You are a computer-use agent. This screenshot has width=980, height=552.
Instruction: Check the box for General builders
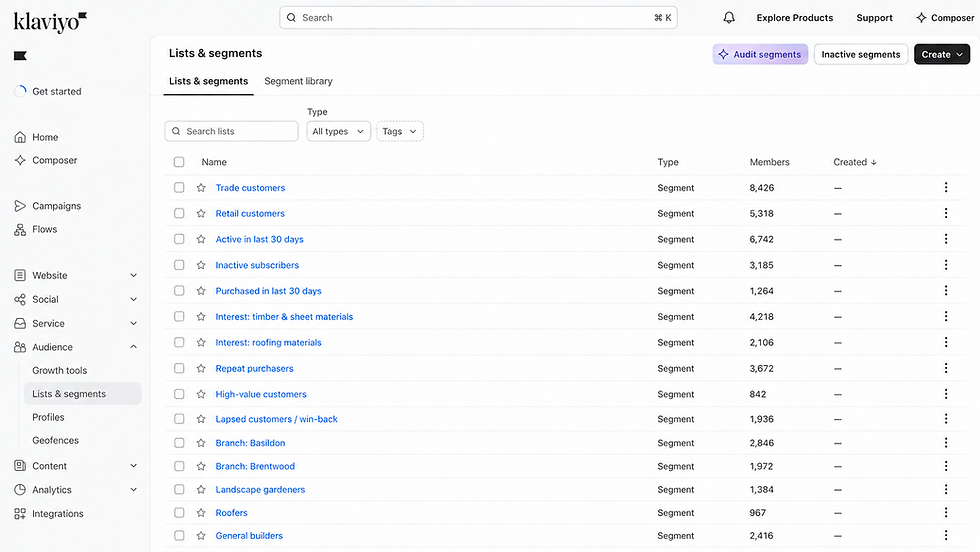pyautogui.click(x=179, y=536)
